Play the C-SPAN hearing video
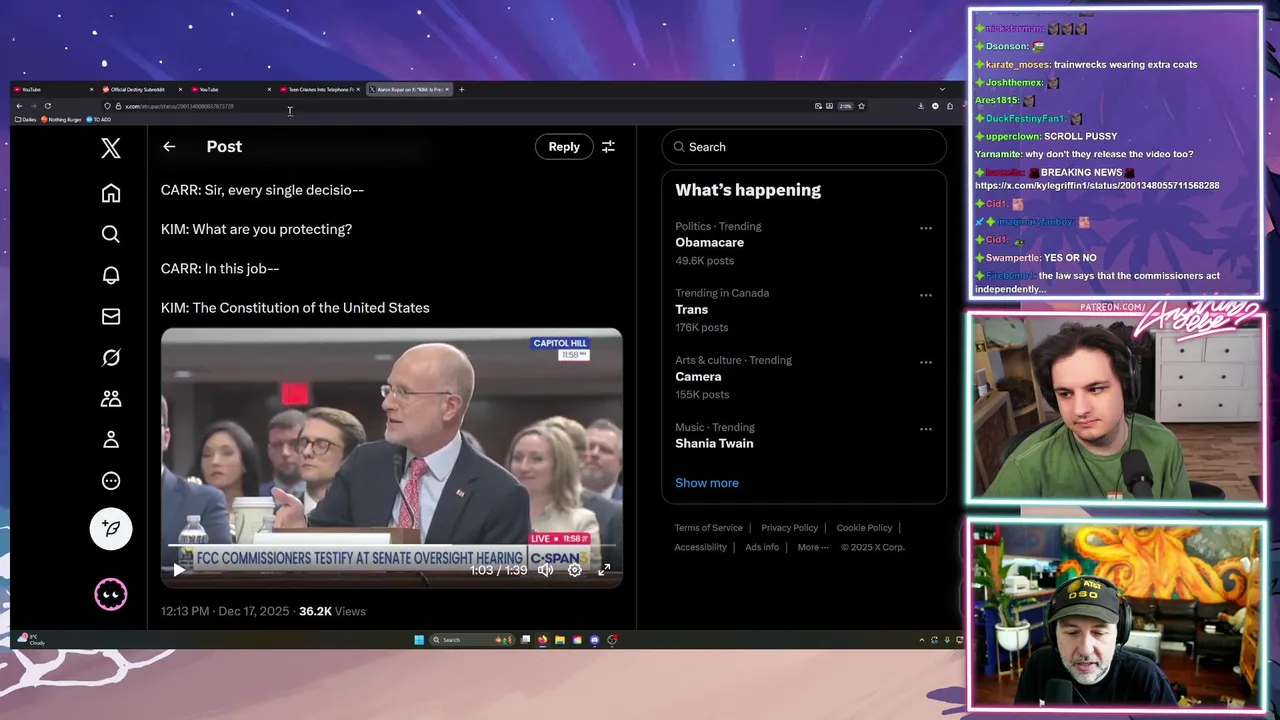 pos(179,570)
